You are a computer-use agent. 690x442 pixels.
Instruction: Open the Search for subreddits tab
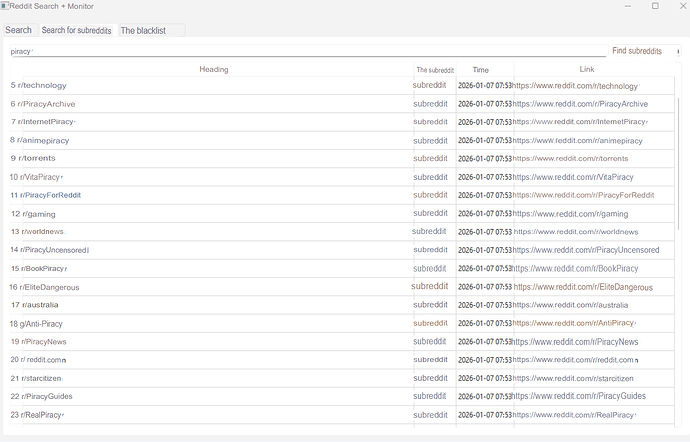point(76,30)
